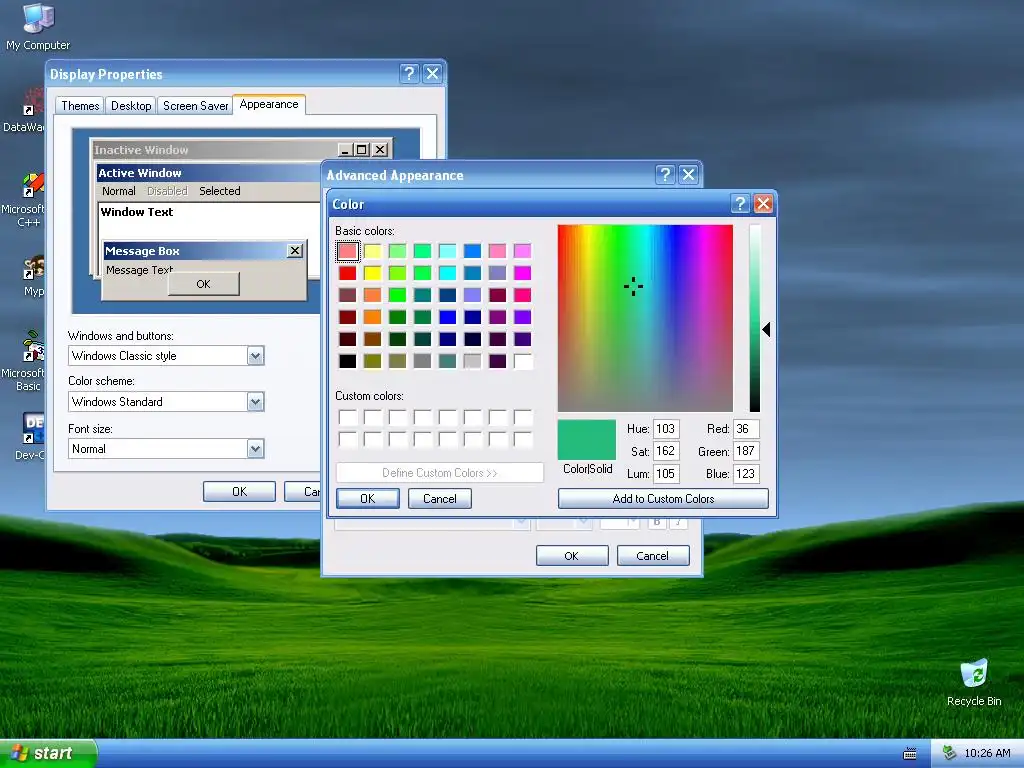Click Cancel in Advanced Appearance window
1024x768 pixels.
[652, 556]
